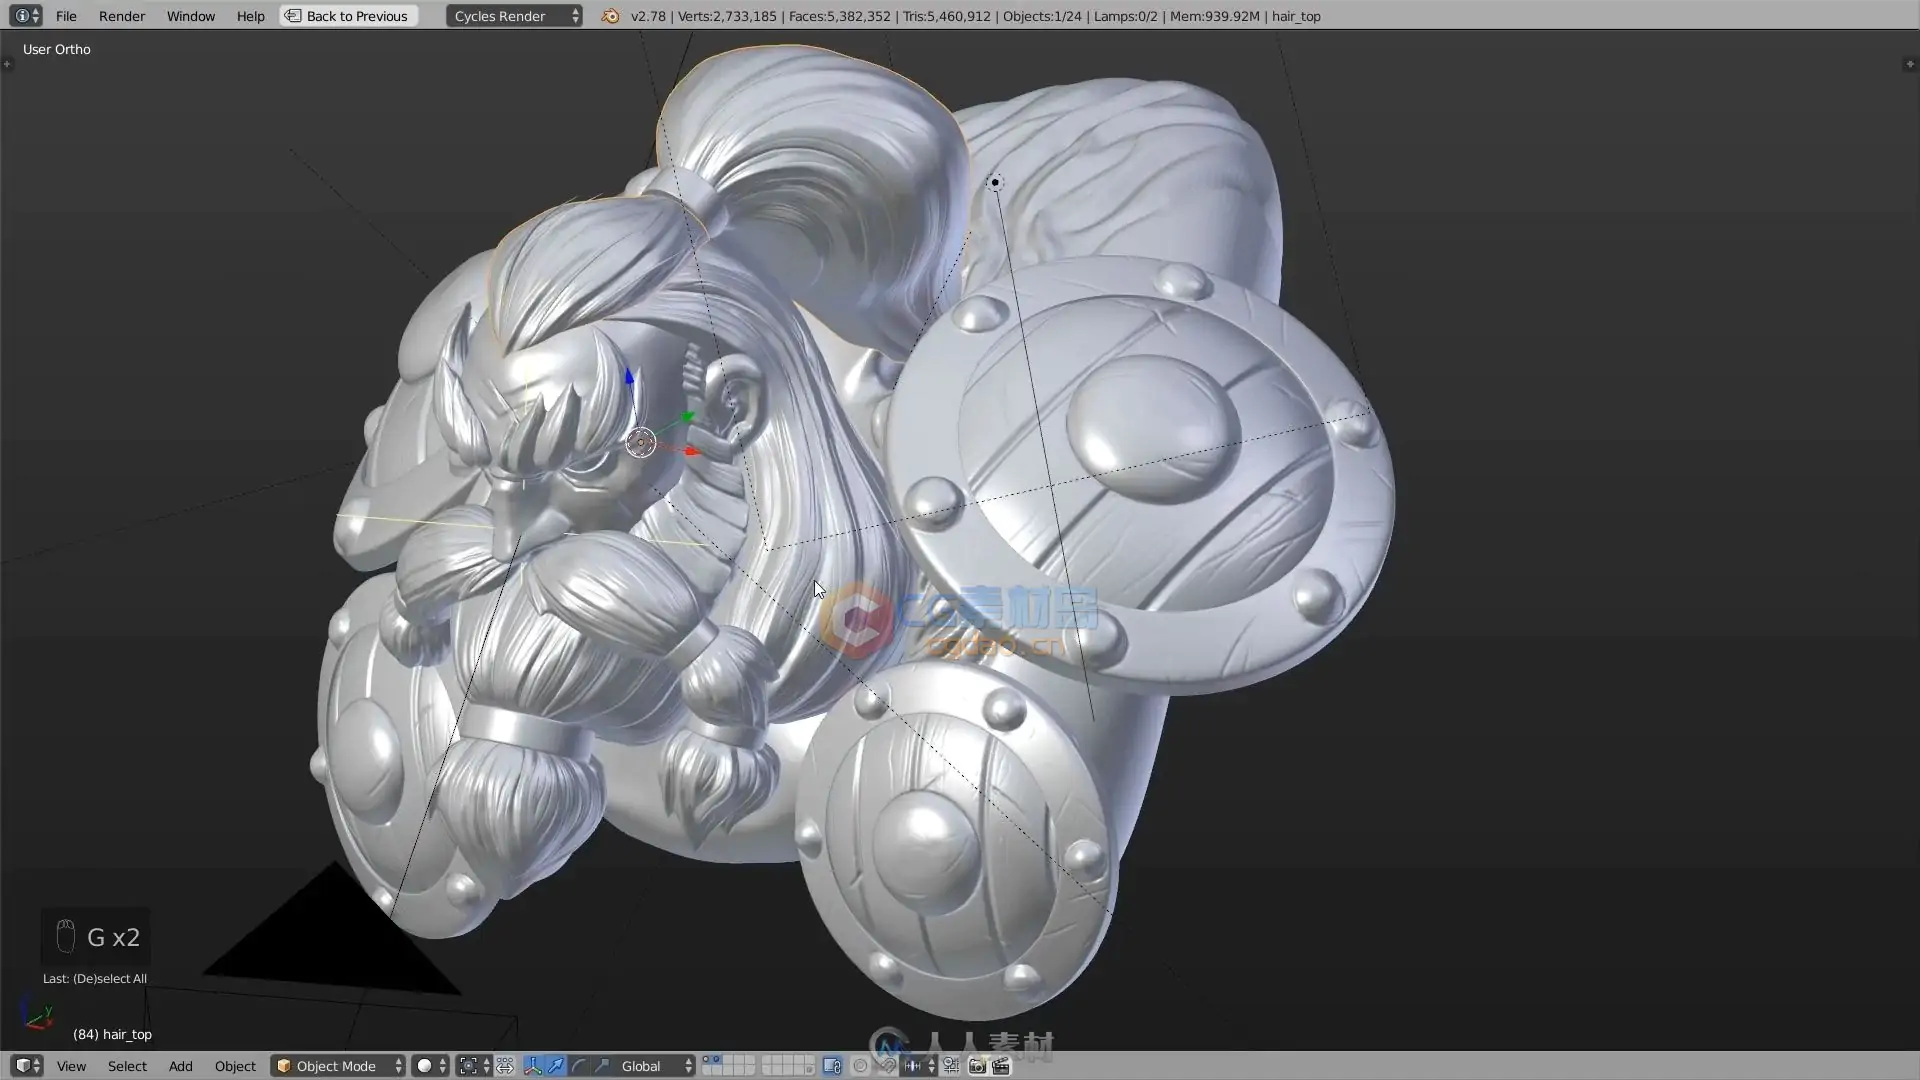Open the Render menu
The image size is (1920, 1080).
[122, 16]
